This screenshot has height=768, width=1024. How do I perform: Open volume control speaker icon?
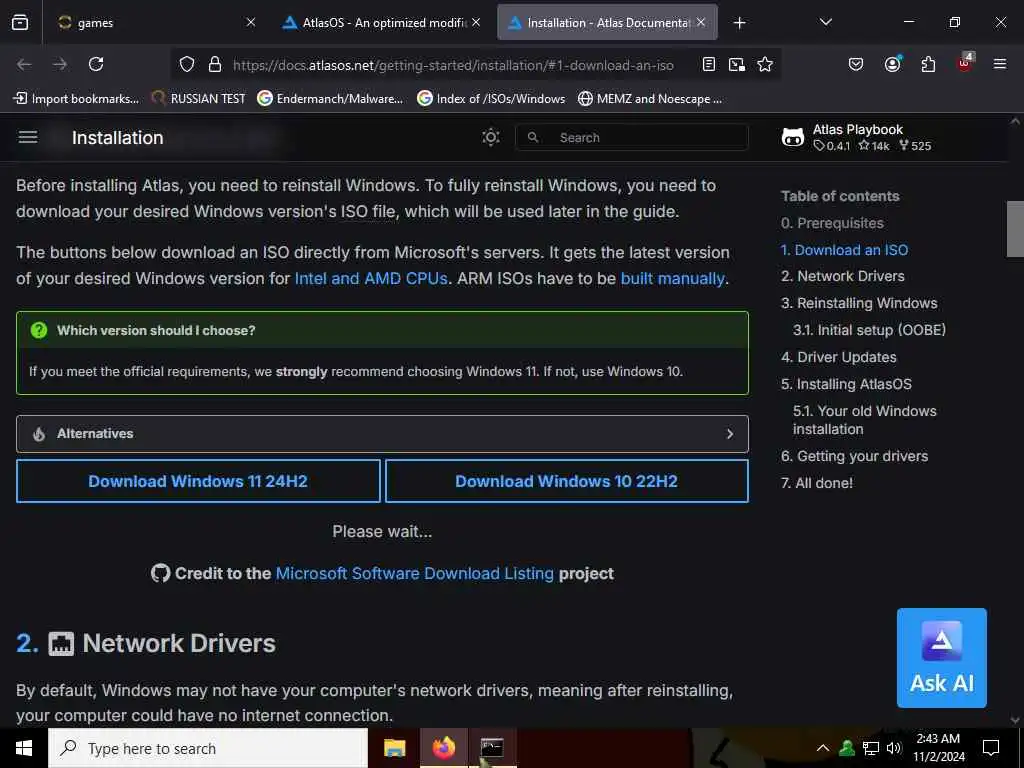tap(894, 748)
